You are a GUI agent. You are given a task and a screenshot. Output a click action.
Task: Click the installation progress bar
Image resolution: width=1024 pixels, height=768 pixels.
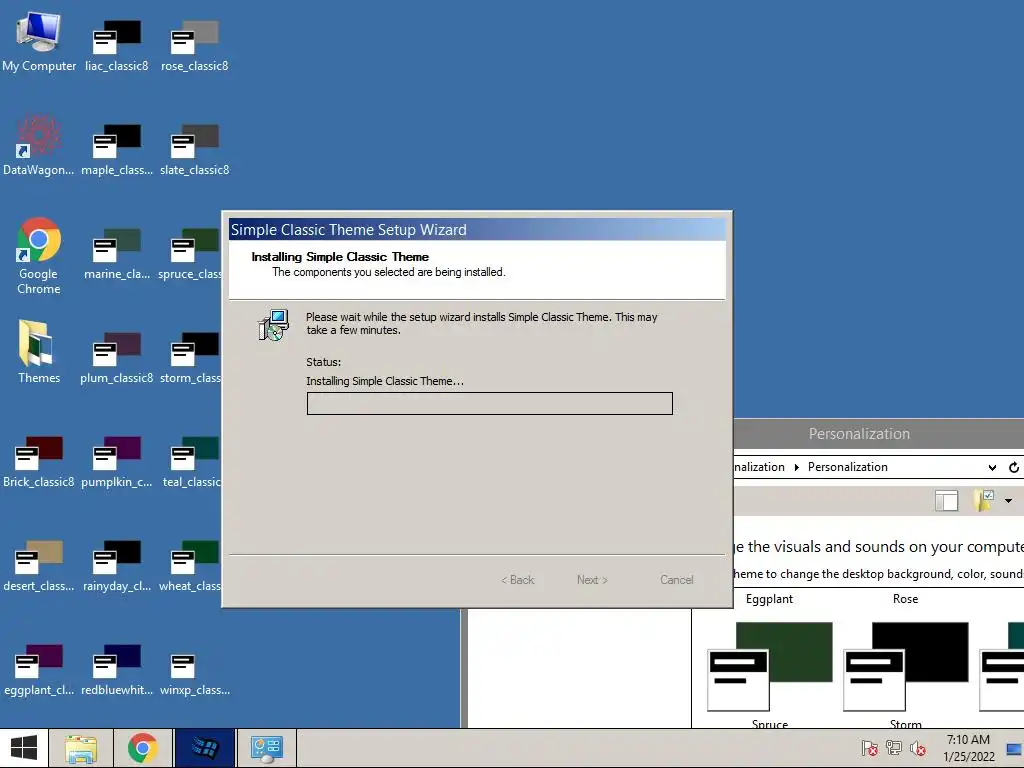[490, 404]
